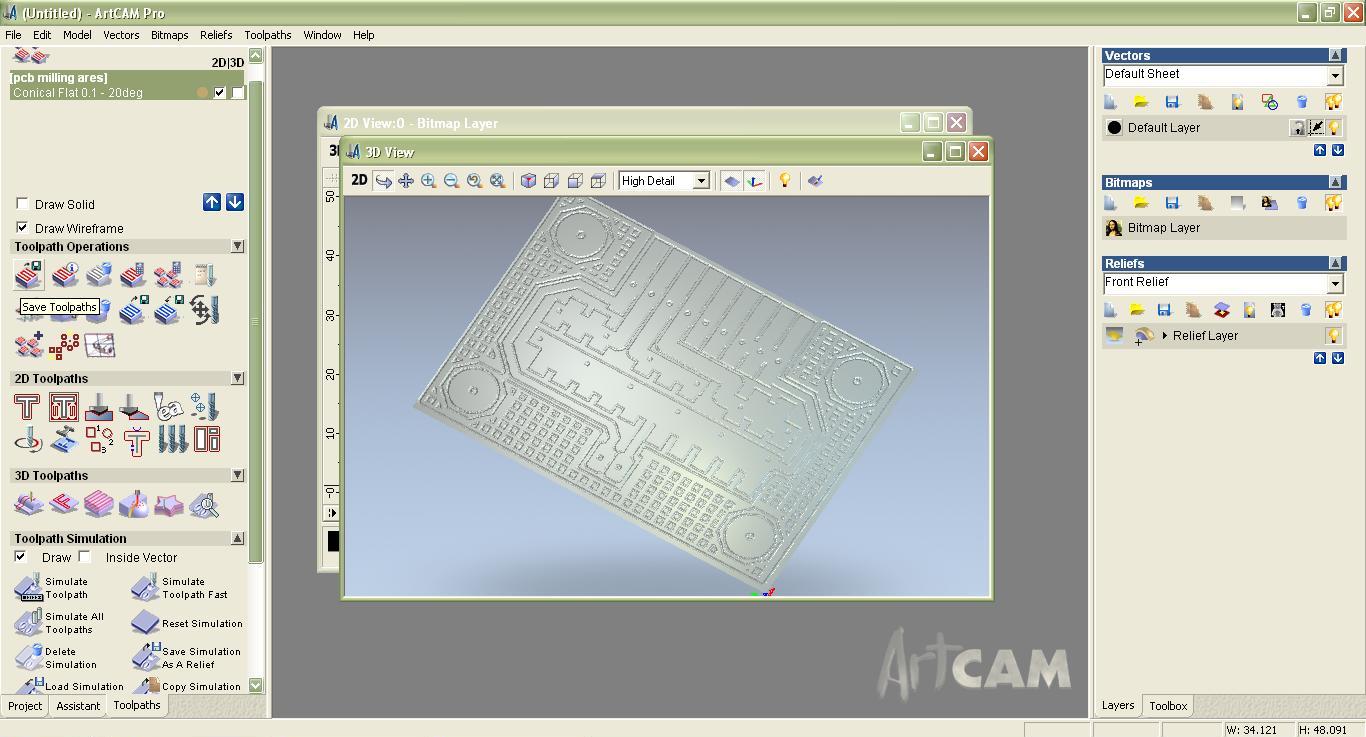This screenshot has height=737, width=1366.
Task: Open the Front Relief dropdown
Action: (1335, 284)
